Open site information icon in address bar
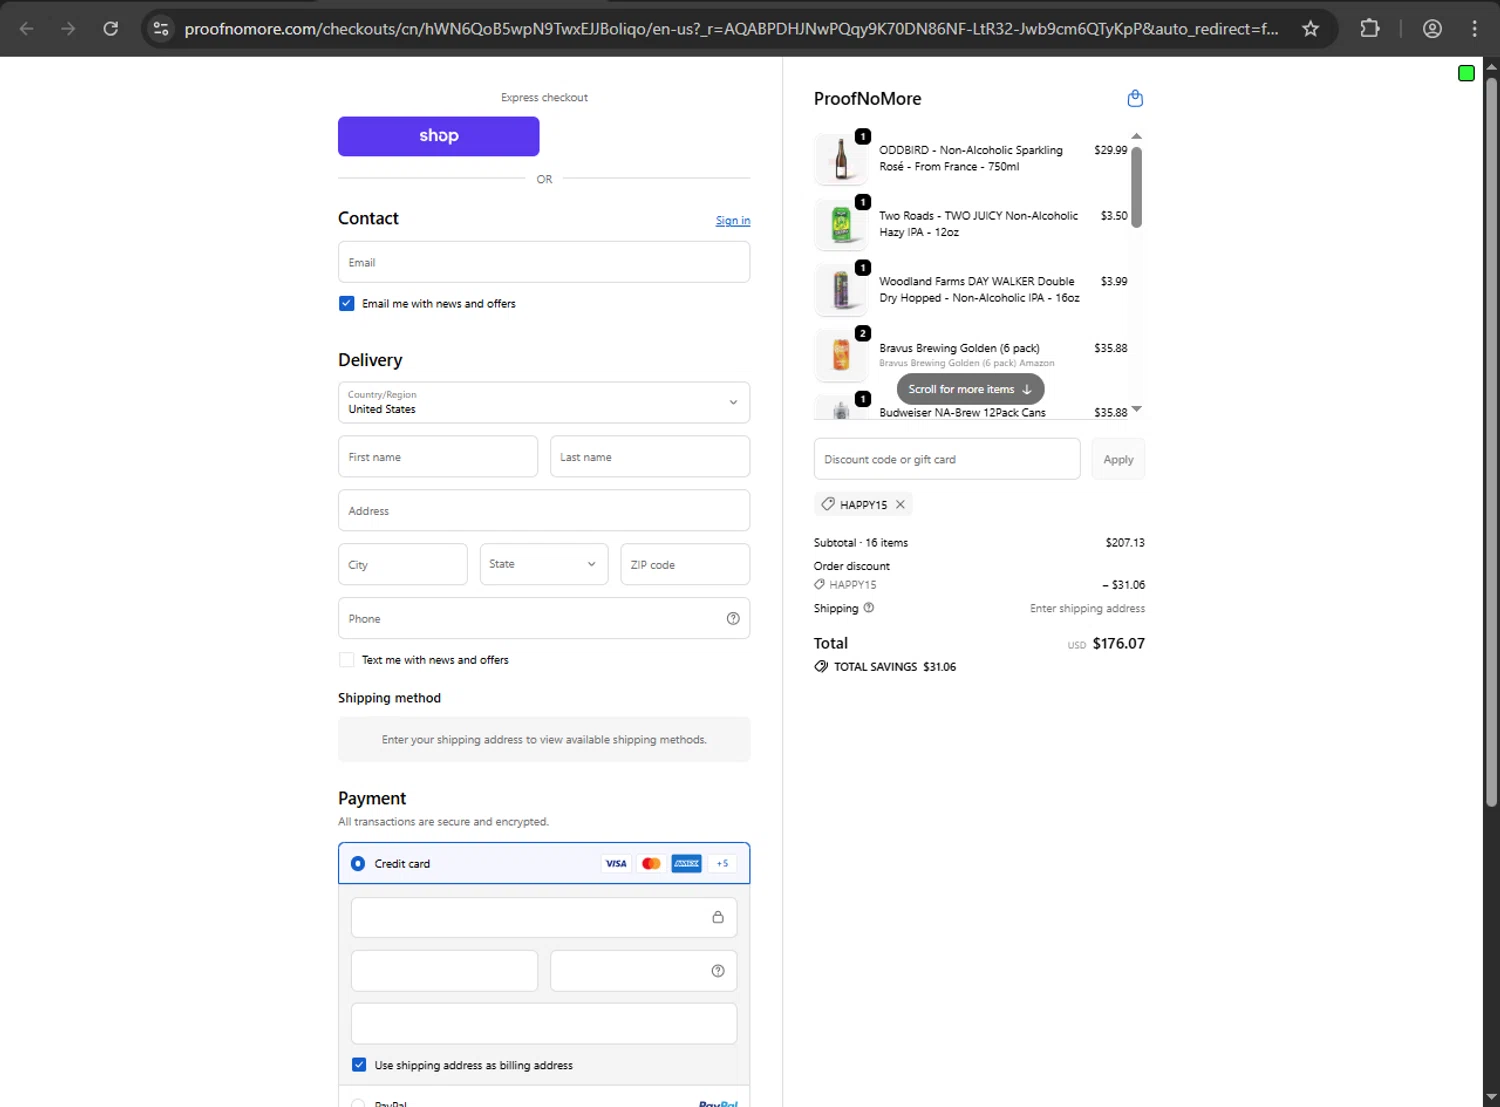This screenshot has width=1500, height=1107. point(161,28)
